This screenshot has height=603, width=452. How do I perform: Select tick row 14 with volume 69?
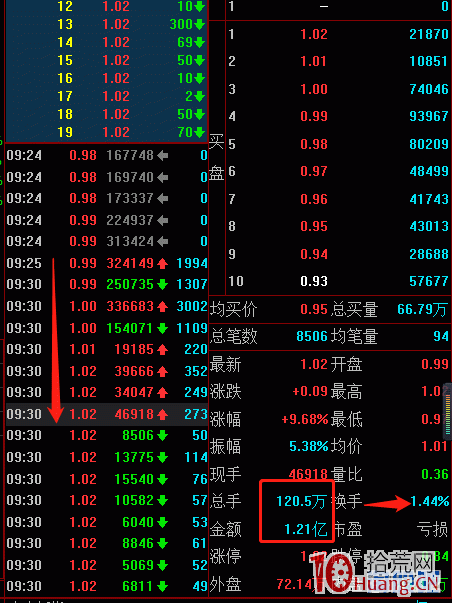[x=107, y=42]
